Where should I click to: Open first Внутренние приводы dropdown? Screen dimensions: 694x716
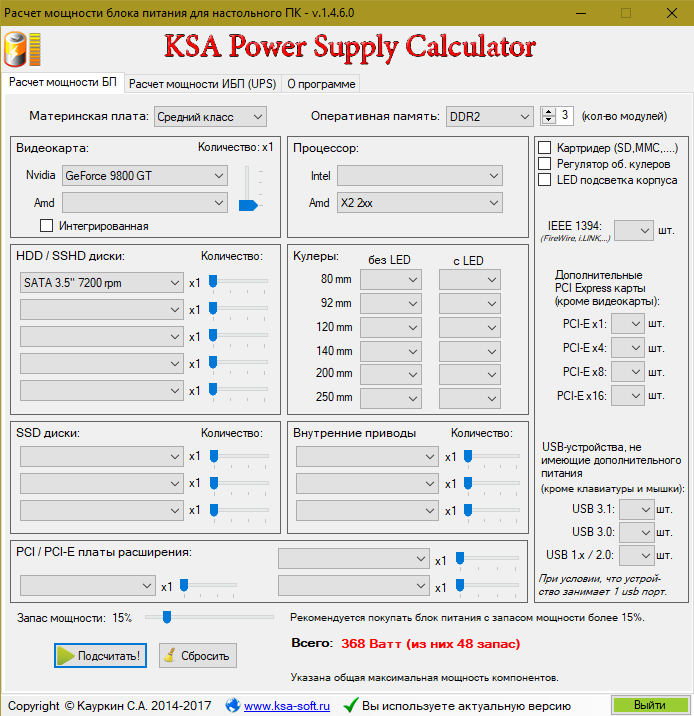pos(367,457)
